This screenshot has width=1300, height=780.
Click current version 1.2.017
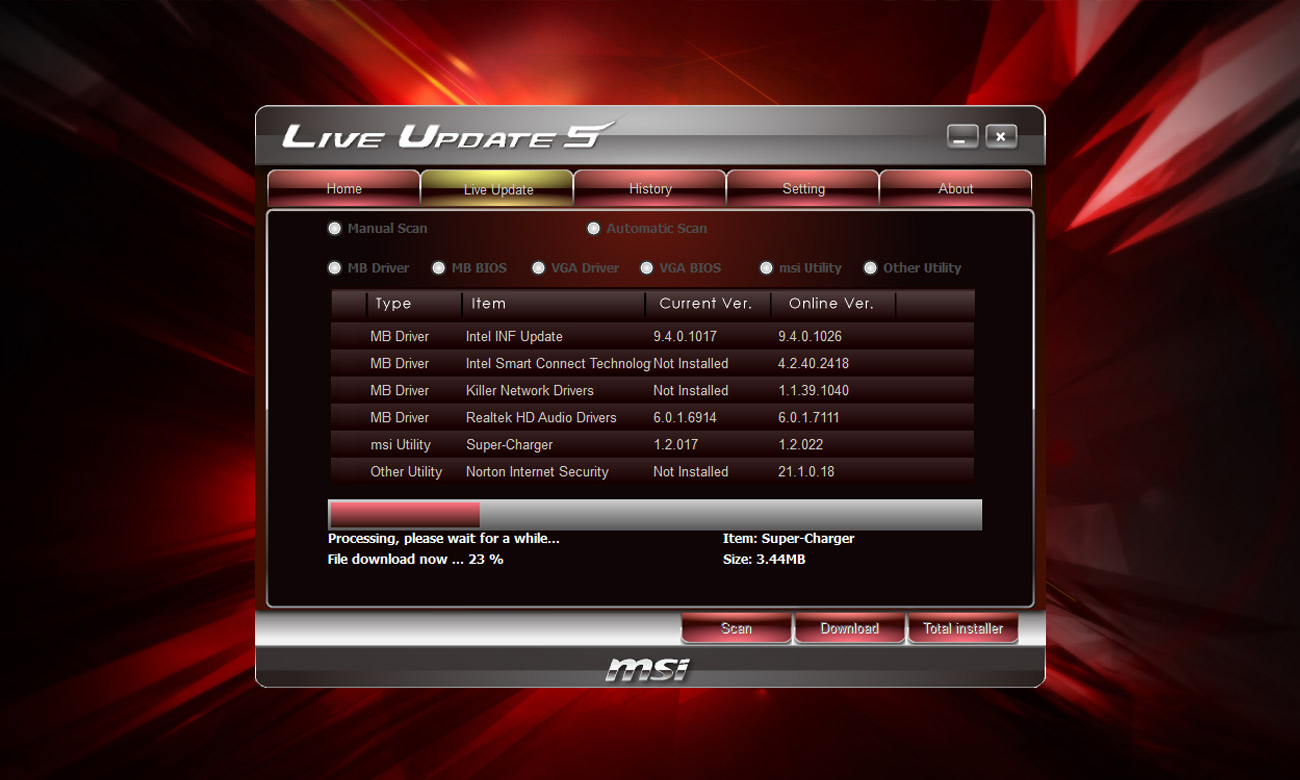676,445
